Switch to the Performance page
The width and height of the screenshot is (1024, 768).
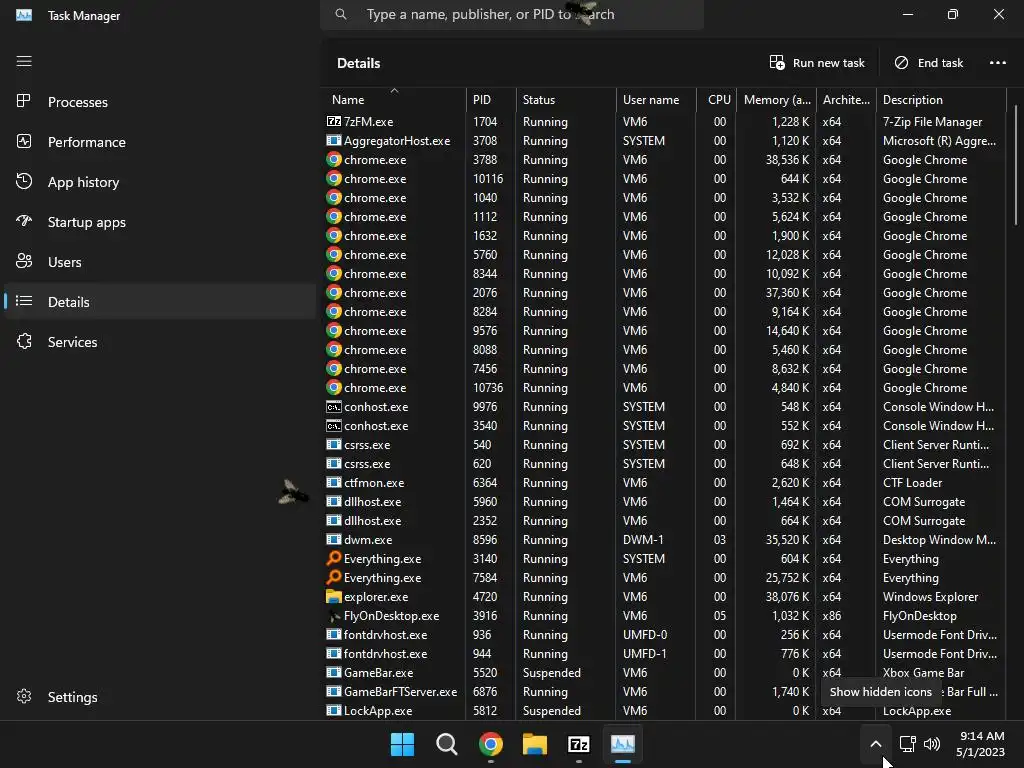pyautogui.click(x=160, y=142)
